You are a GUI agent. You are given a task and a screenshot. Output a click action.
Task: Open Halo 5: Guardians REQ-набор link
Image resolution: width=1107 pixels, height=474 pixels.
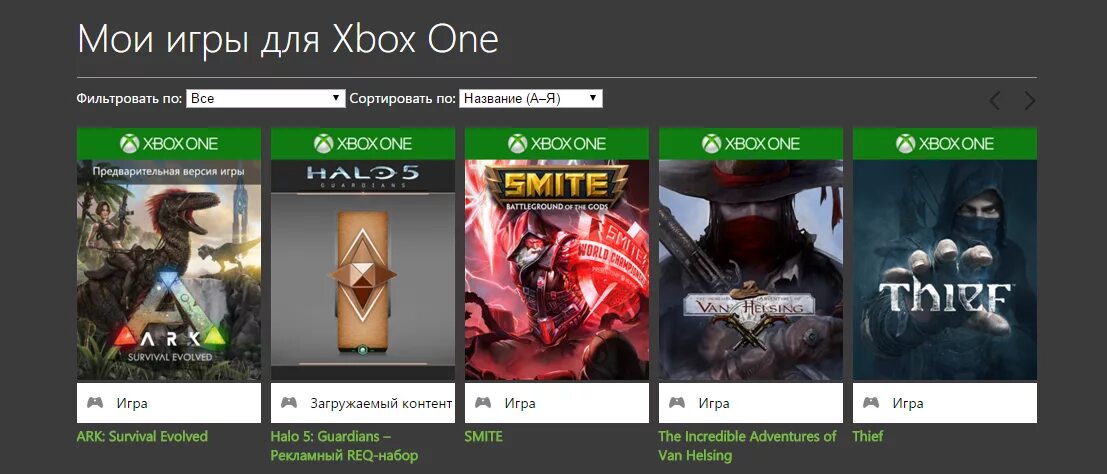(x=344, y=445)
